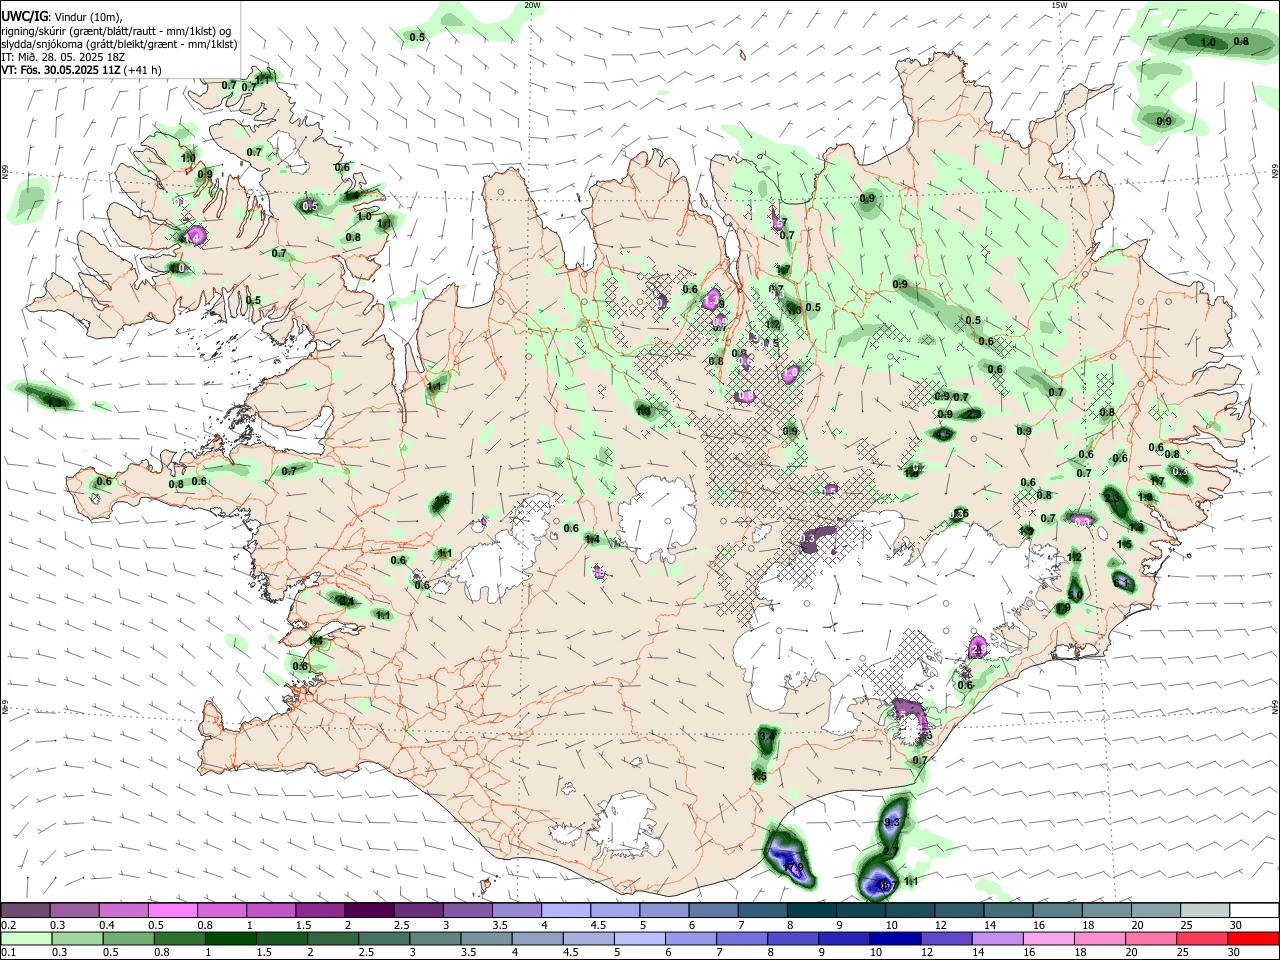This screenshot has width=1280, height=960.
Task: Click the "17.9" precipitation value in the blue cell
Action: coord(793,867)
